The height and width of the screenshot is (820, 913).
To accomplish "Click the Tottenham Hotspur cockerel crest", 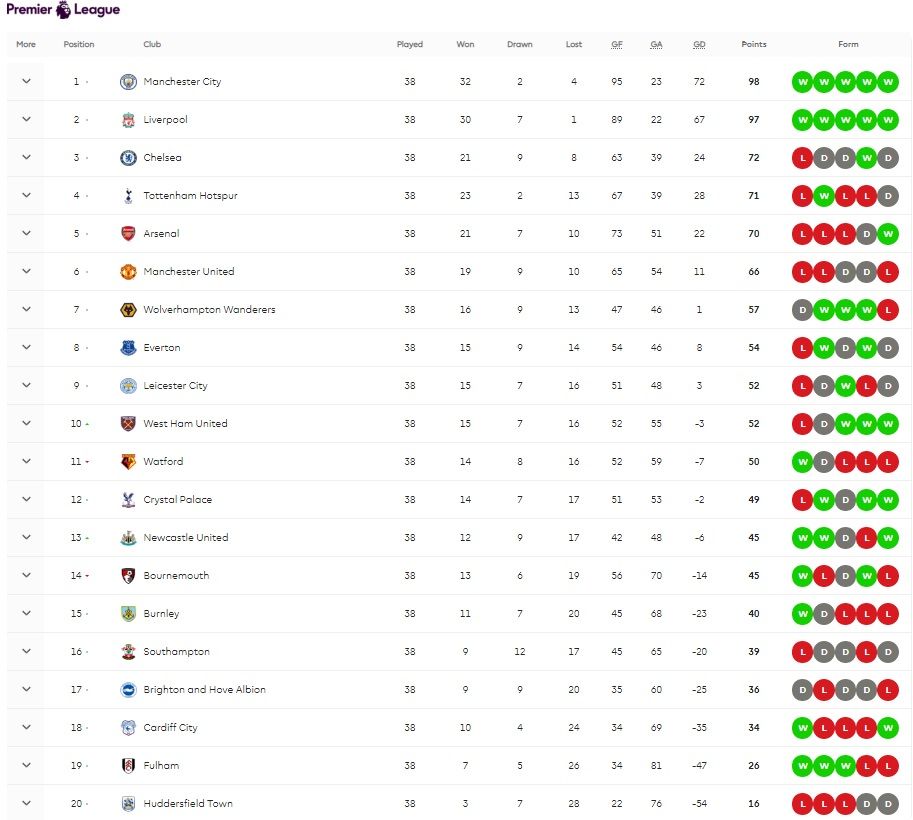I will (128, 196).
